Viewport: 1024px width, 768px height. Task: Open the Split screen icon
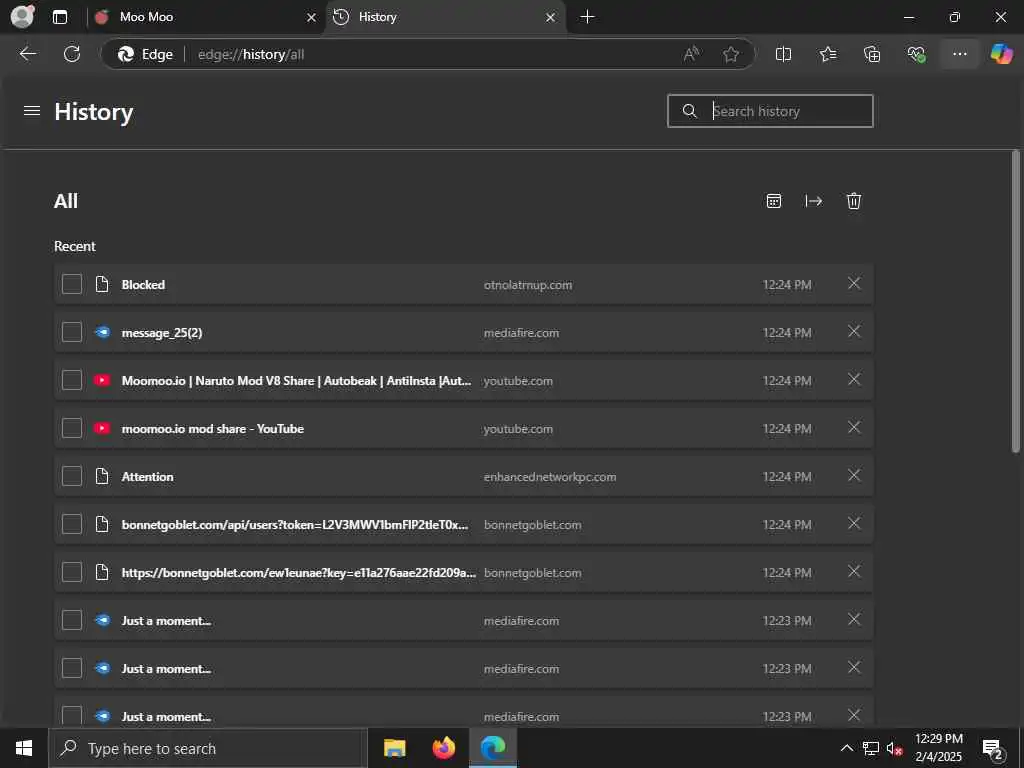point(783,54)
